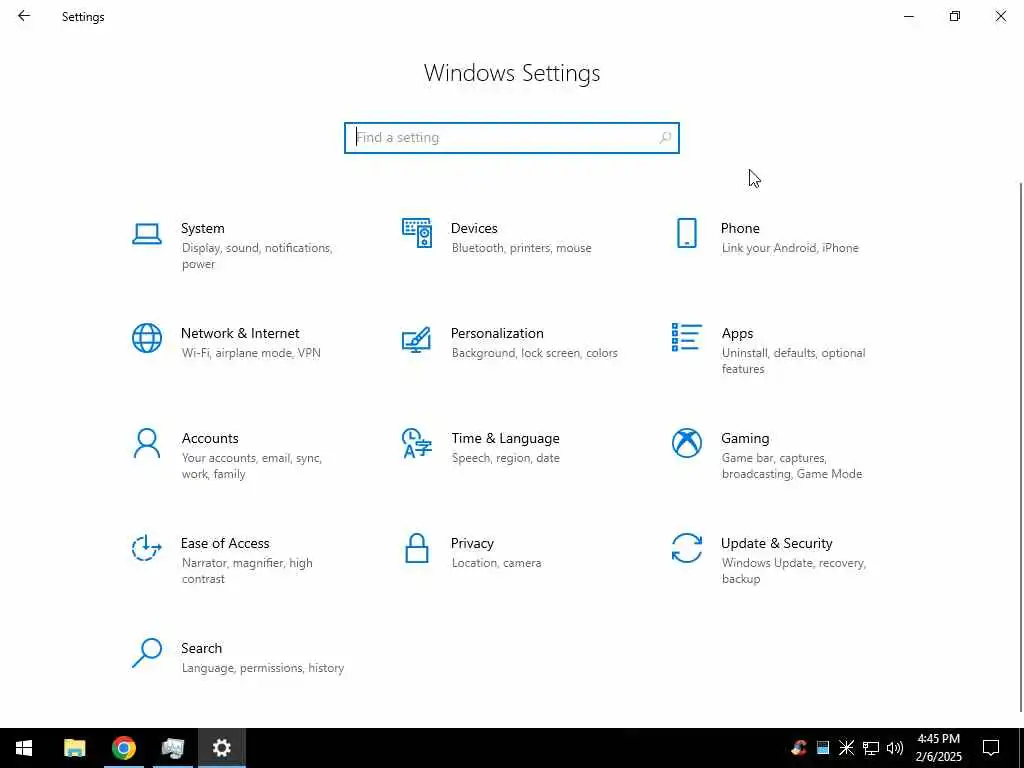The width and height of the screenshot is (1024, 768).
Task: Click the asterisk-shaped tray icon
Action: pyautogui.click(x=846, y=748)
